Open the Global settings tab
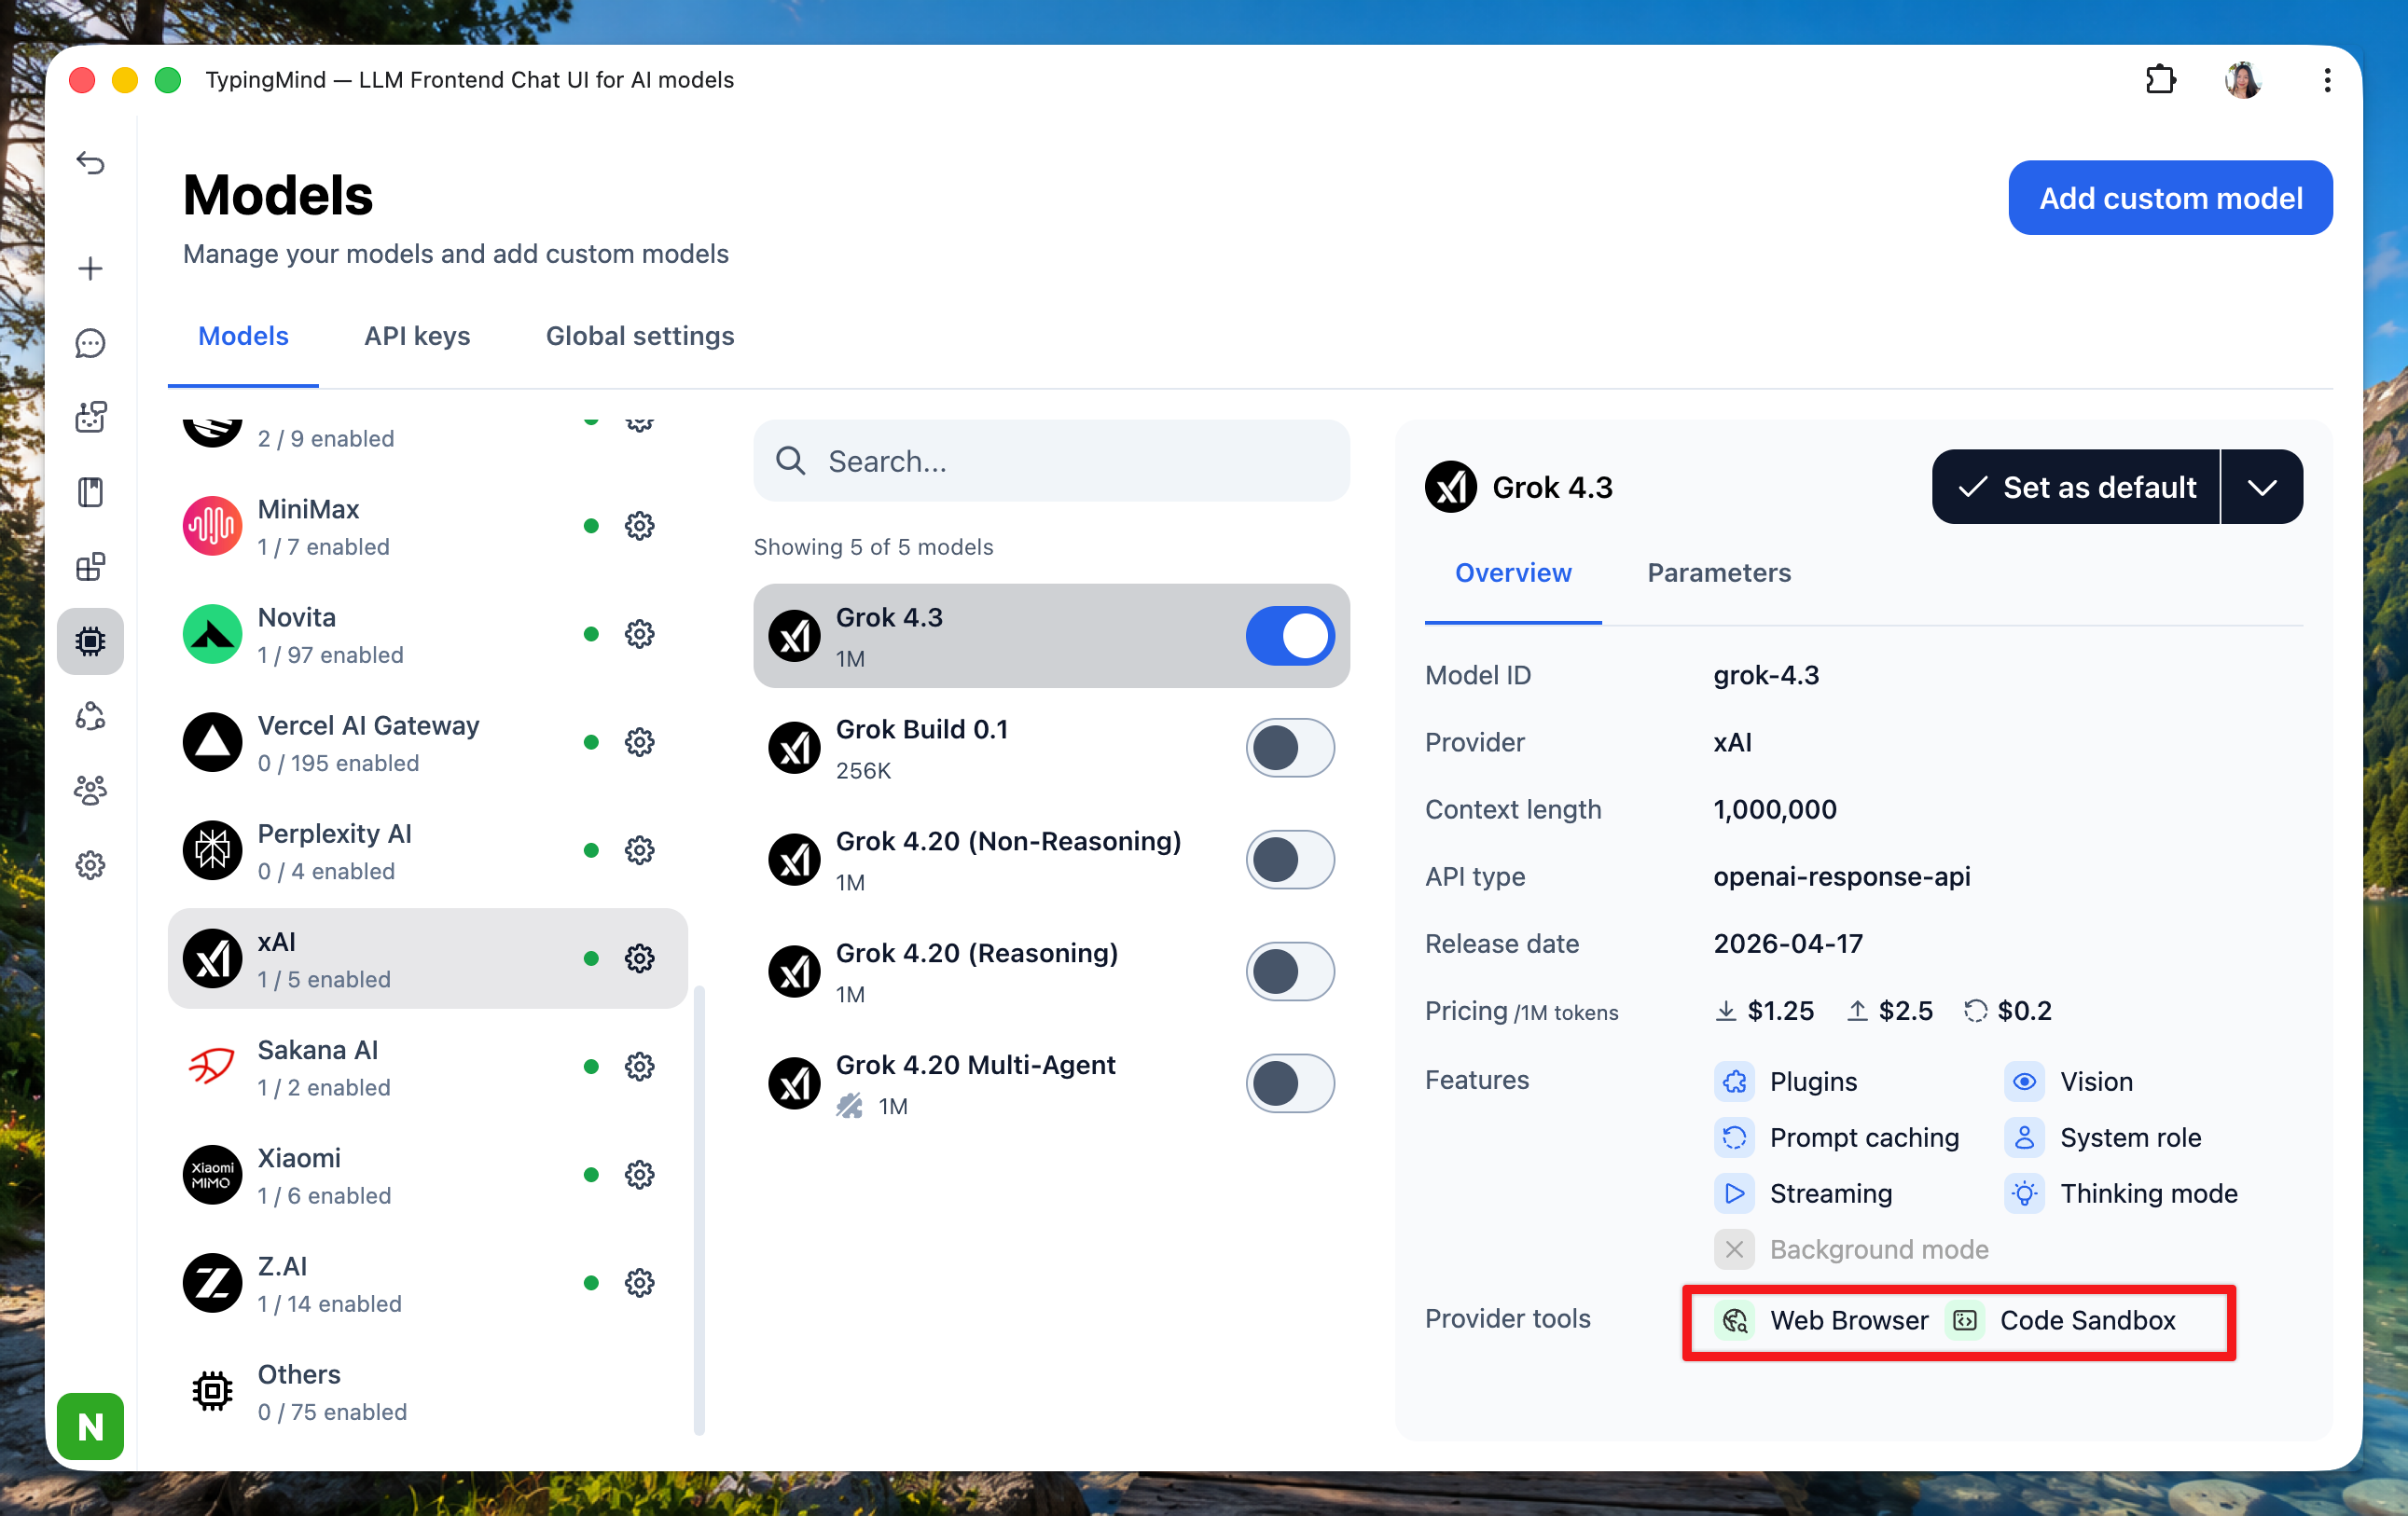This screenshot has width=2408, height=1516. click(640, 336)
